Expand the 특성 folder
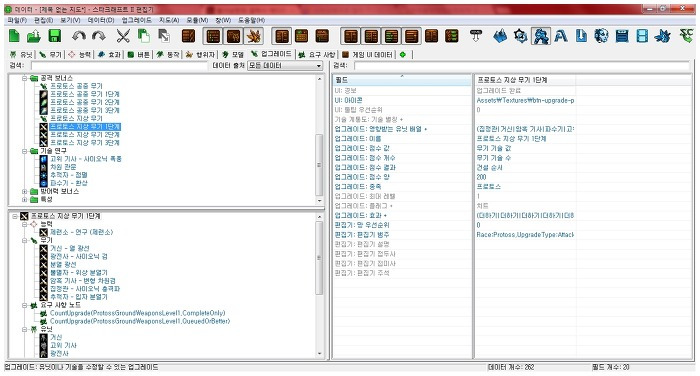 pos(25,200)
